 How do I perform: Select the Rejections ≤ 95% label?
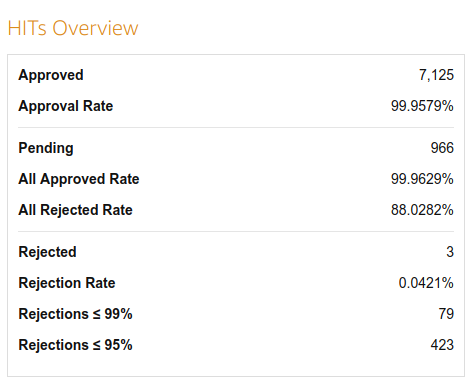tap(75, 345)
